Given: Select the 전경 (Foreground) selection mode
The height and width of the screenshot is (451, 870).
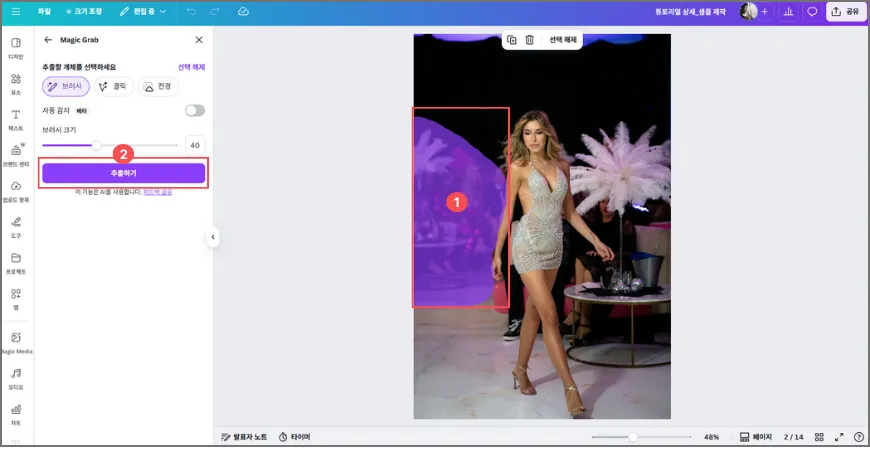Looking at the screenshot, I should (158, 87).
